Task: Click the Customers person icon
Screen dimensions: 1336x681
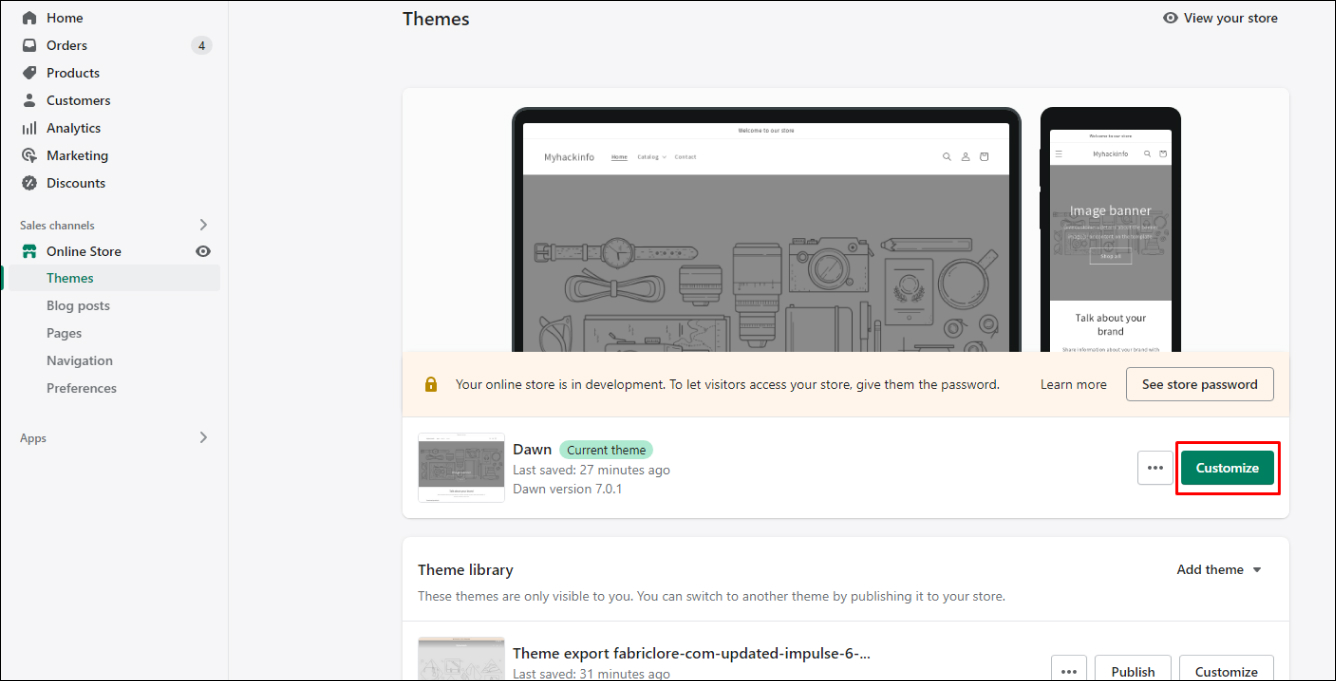Action: [x=29, y=100]
